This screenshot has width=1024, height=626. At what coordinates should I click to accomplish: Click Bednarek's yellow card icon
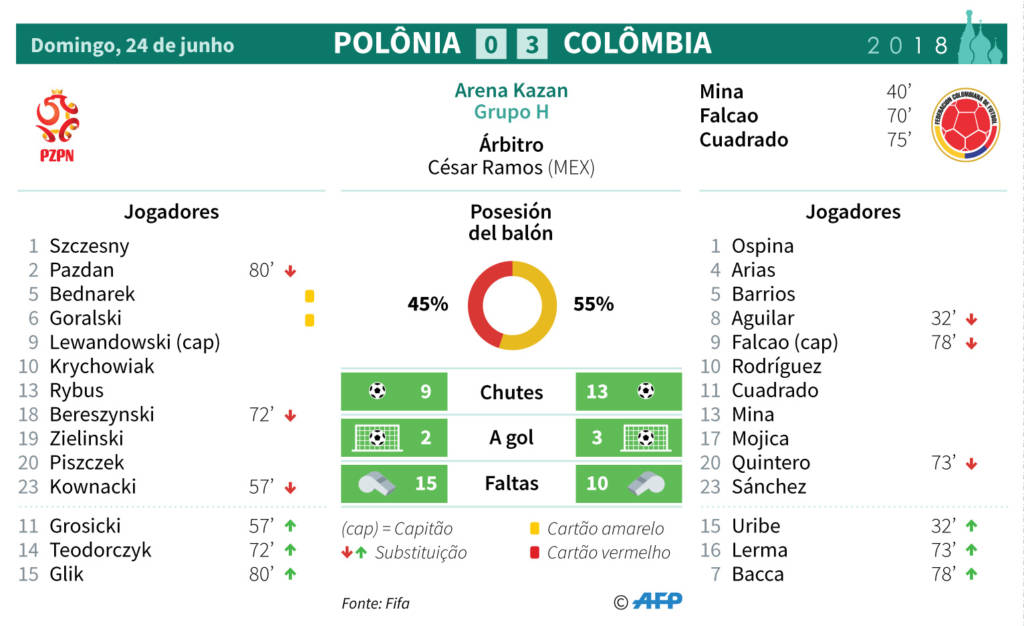310,296
